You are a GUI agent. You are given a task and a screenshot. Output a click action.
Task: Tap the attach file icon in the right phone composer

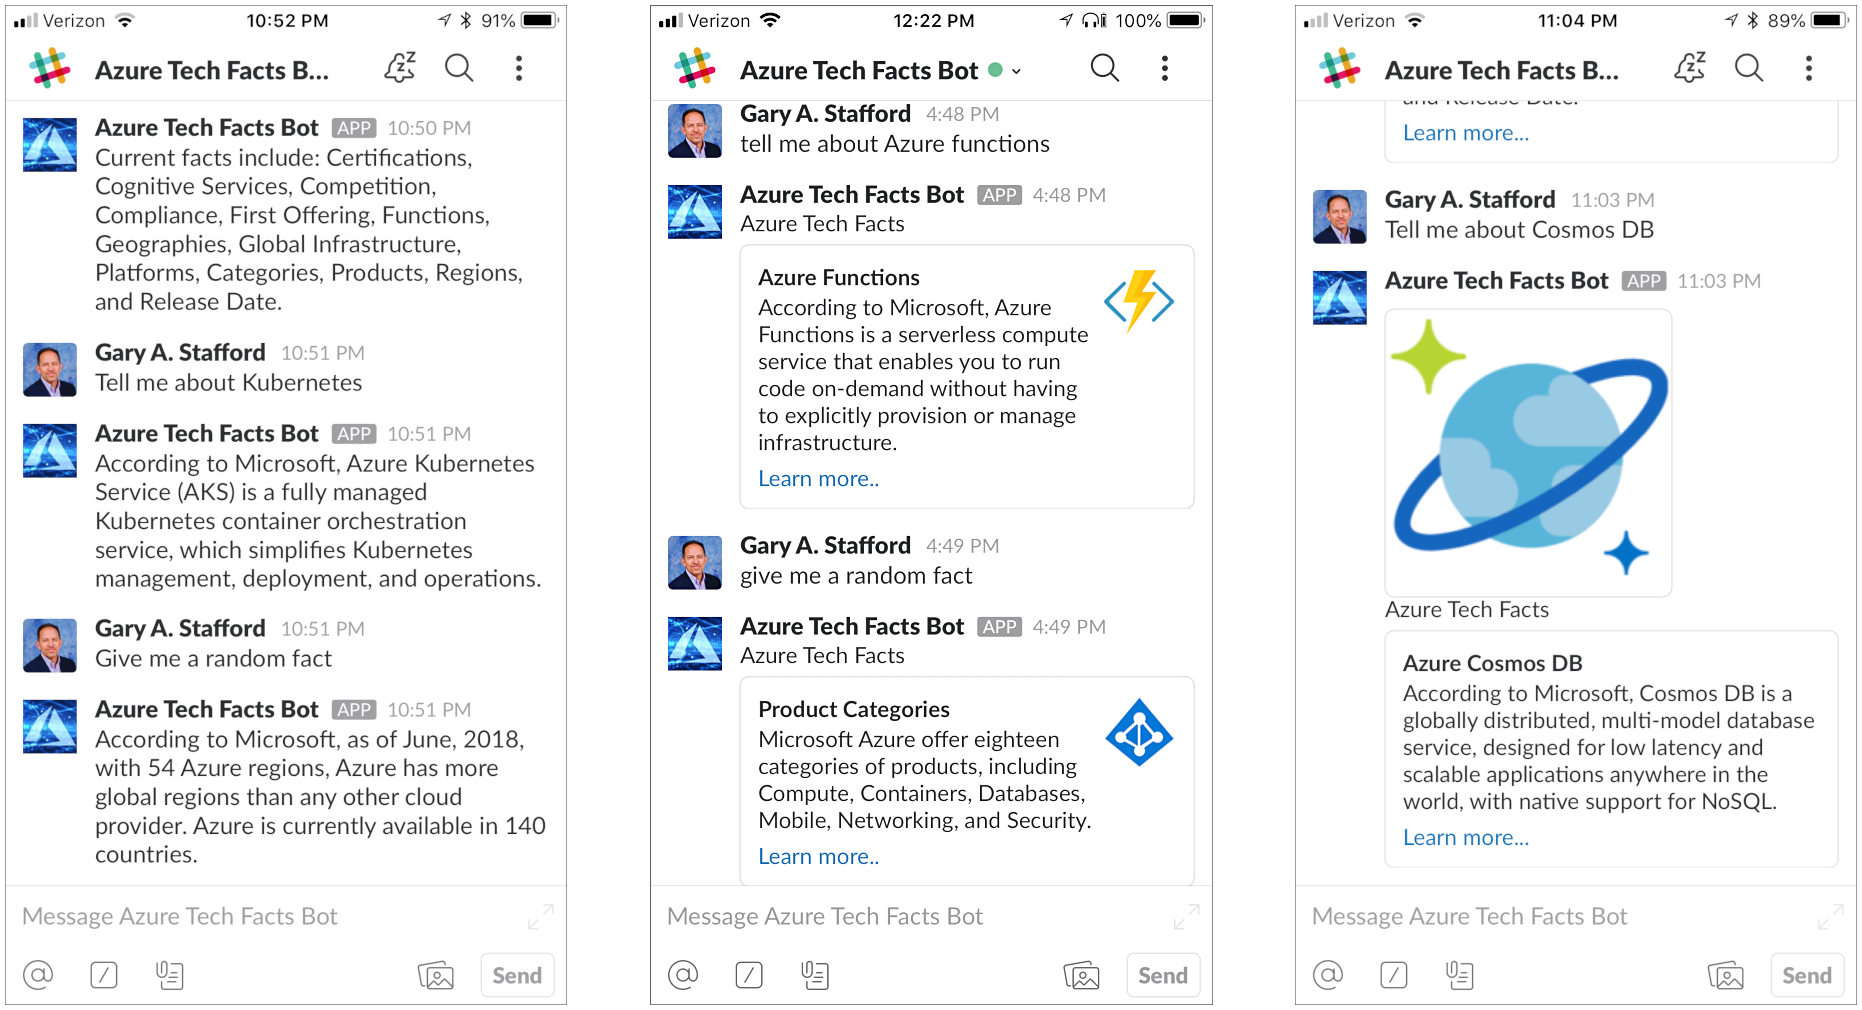coord(1460,974)
